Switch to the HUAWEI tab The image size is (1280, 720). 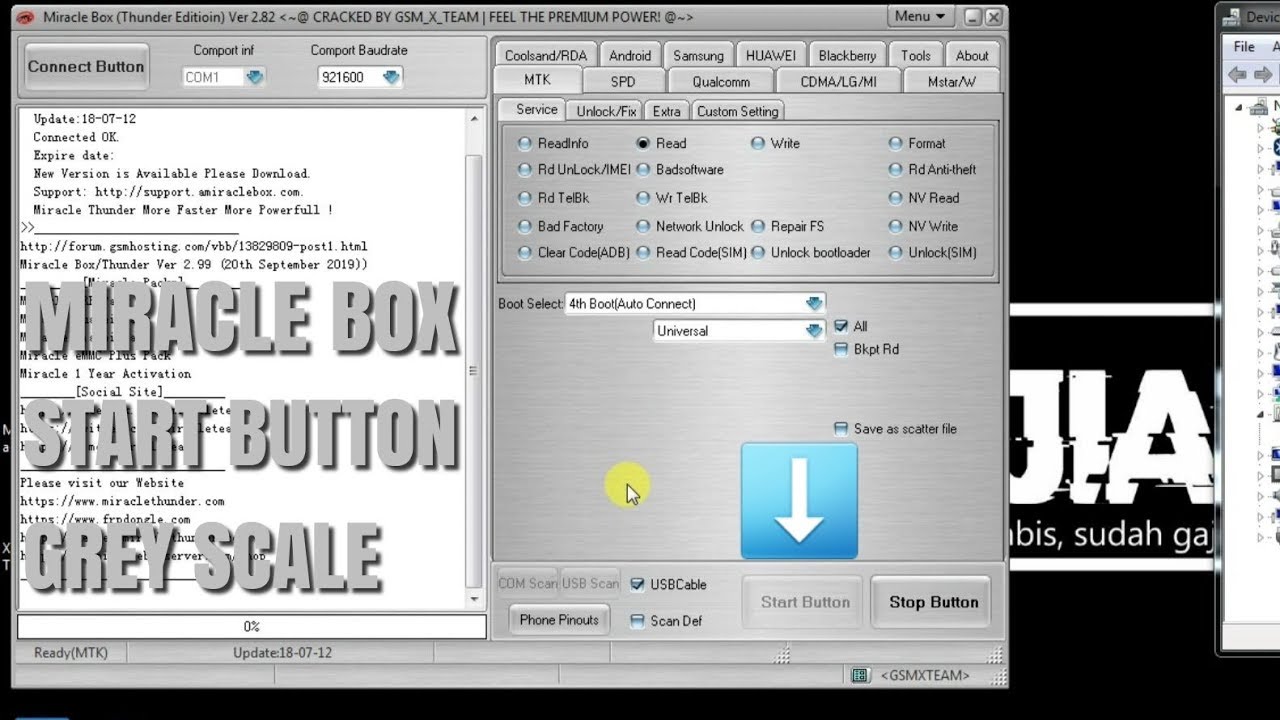pos(771,56)
